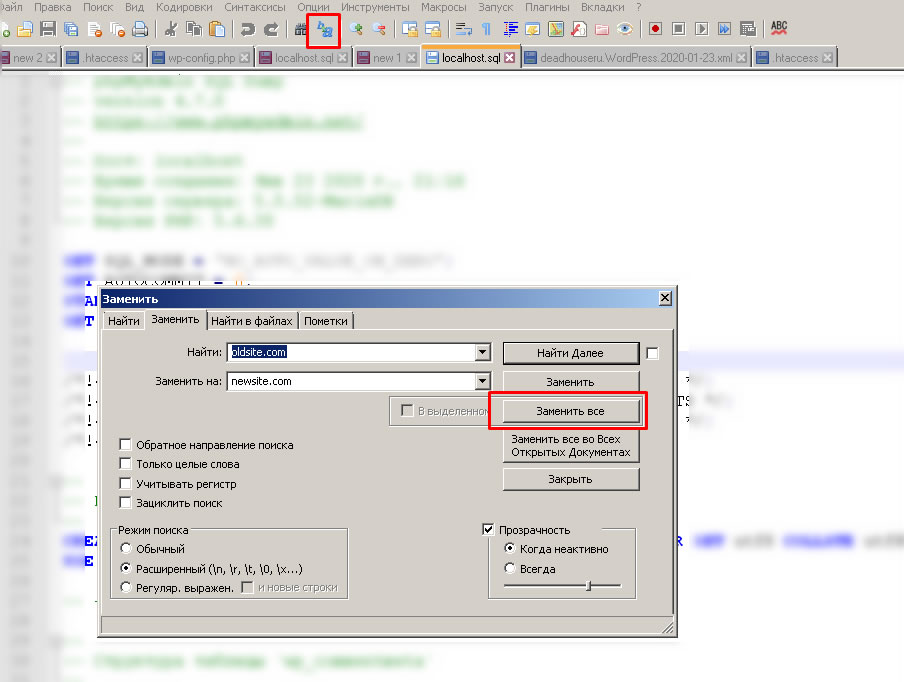This screenshot has width=904, height=682.
Task: Click the Folder as Workspace icon
Action: click(x=602, y=29)
